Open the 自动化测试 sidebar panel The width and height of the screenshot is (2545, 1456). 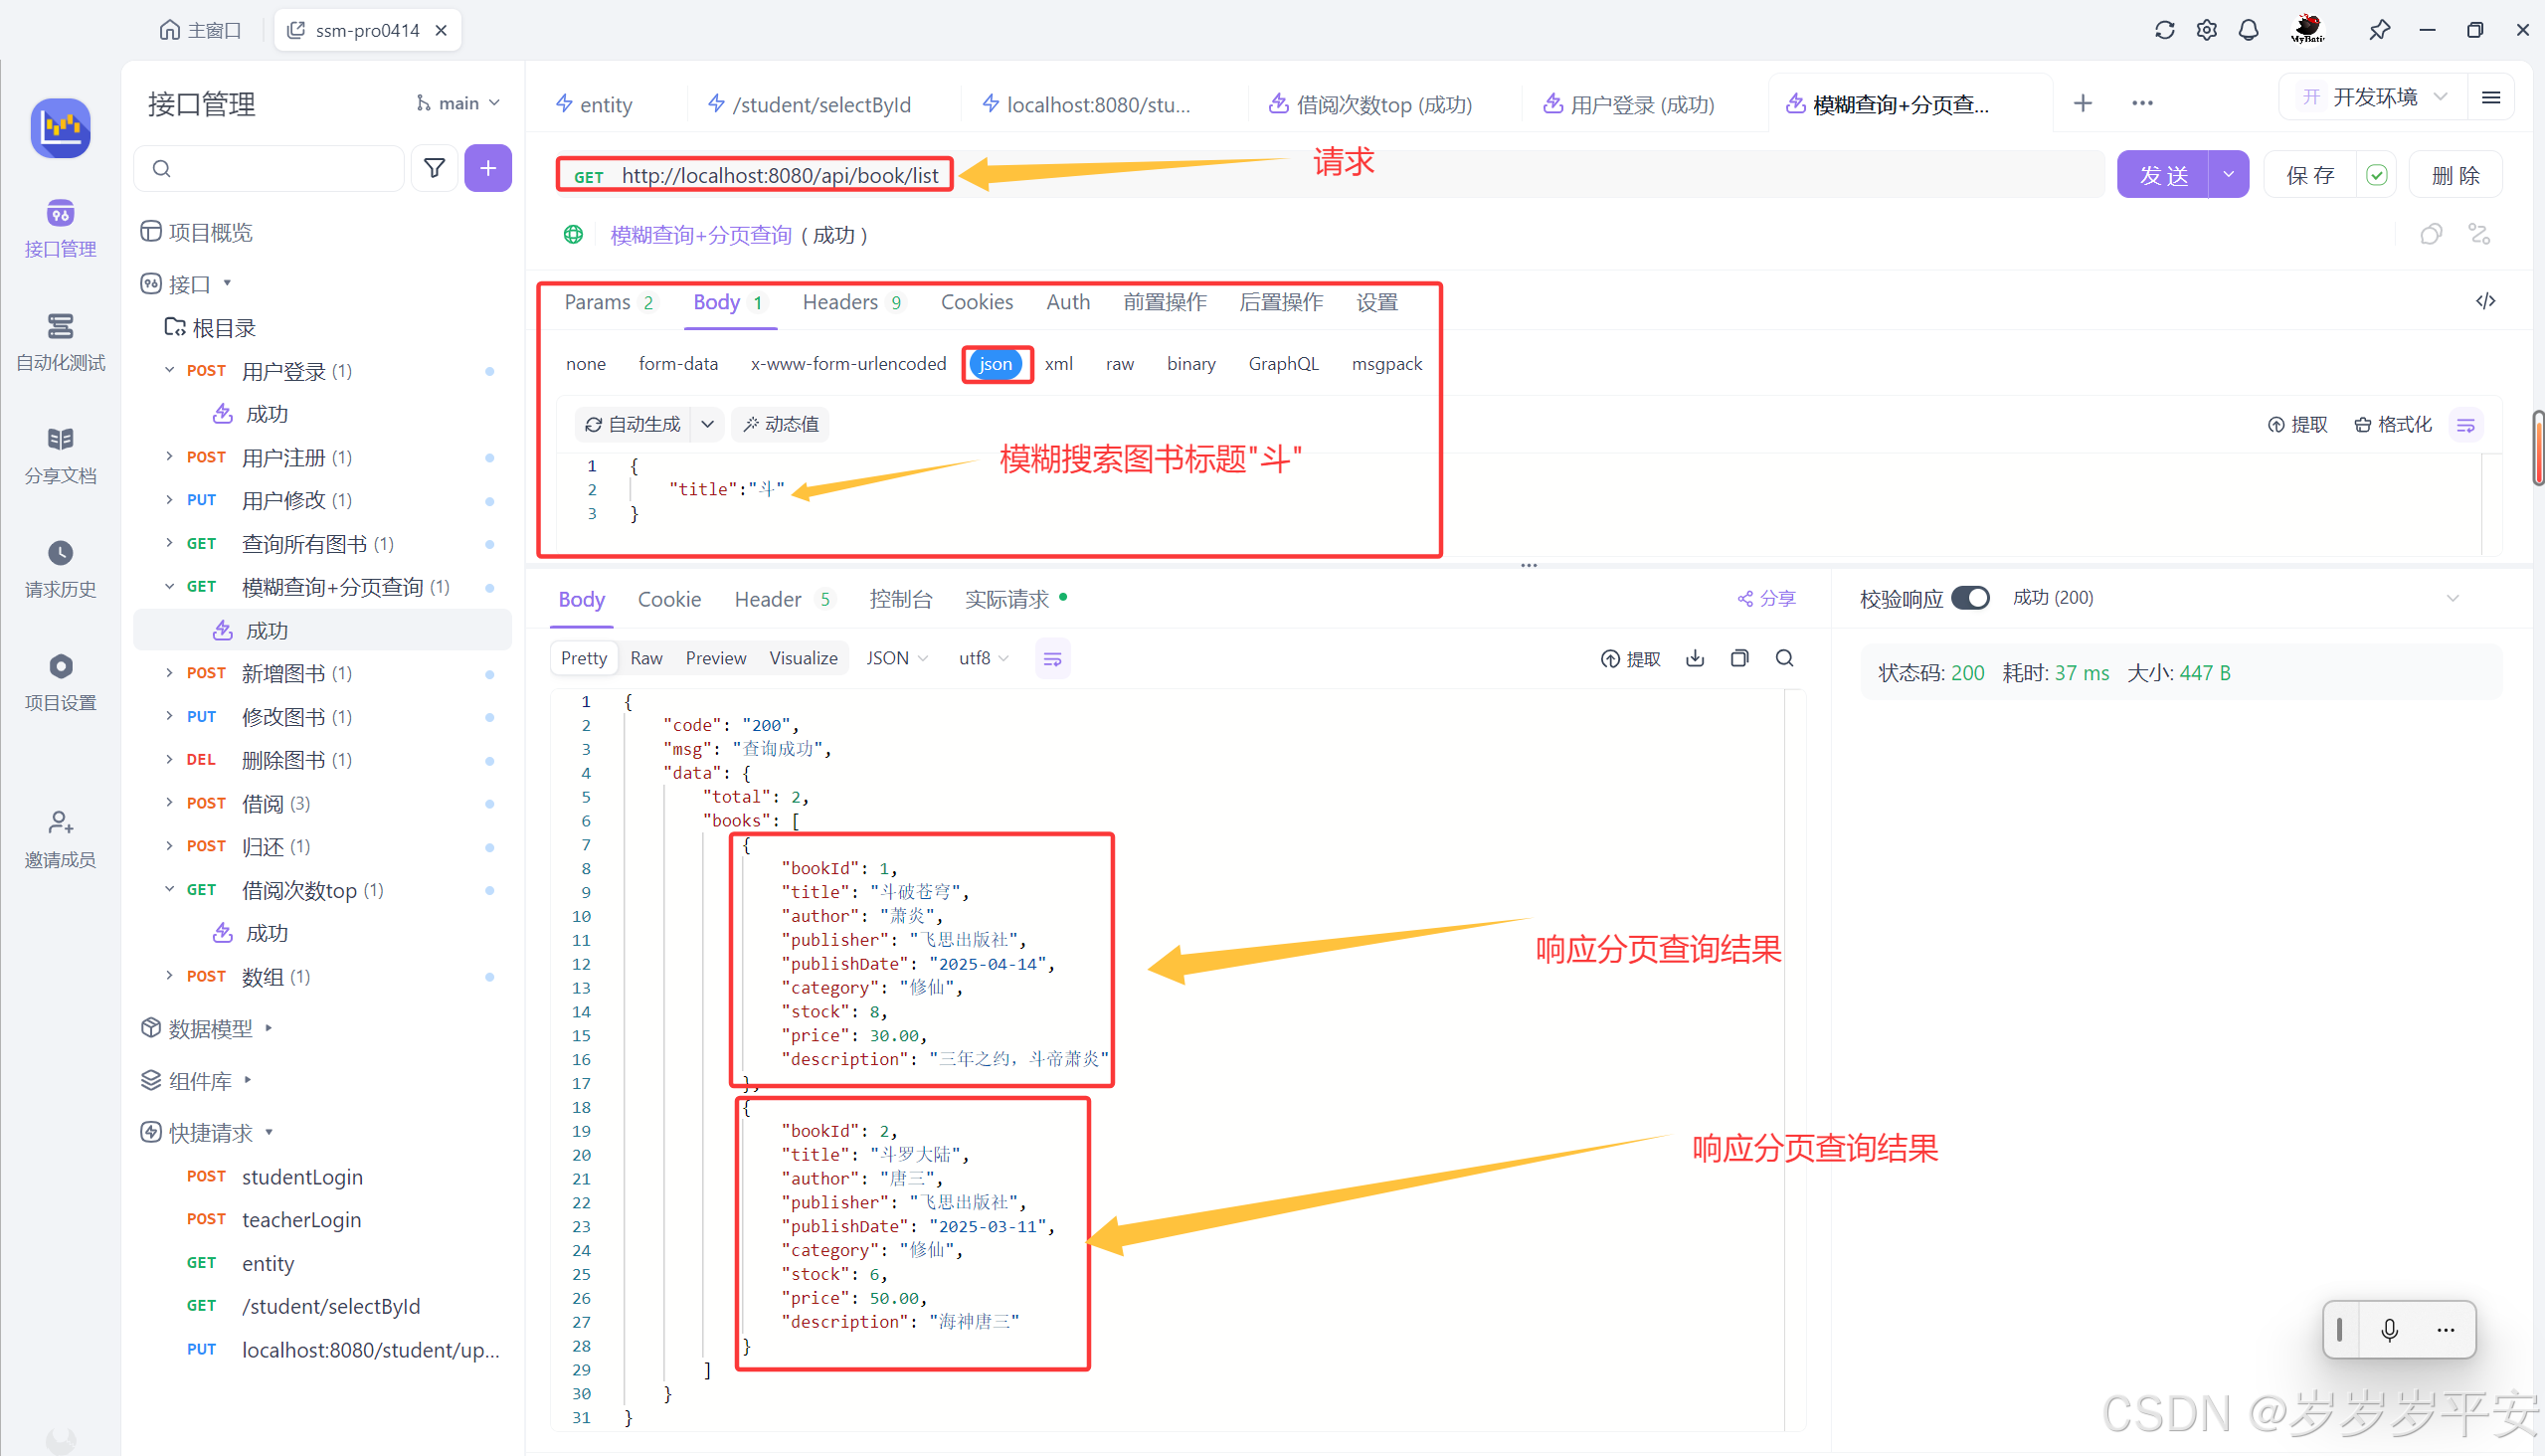coord(60,345)
